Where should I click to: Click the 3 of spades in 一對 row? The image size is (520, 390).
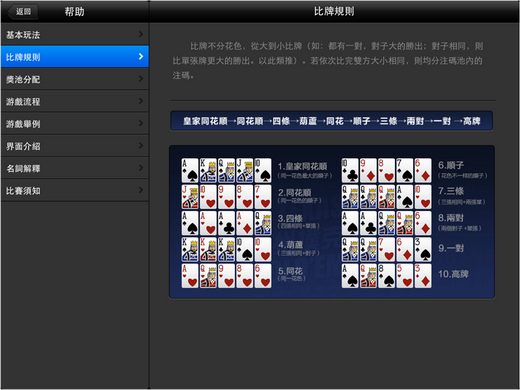click(x=423, y=249)
